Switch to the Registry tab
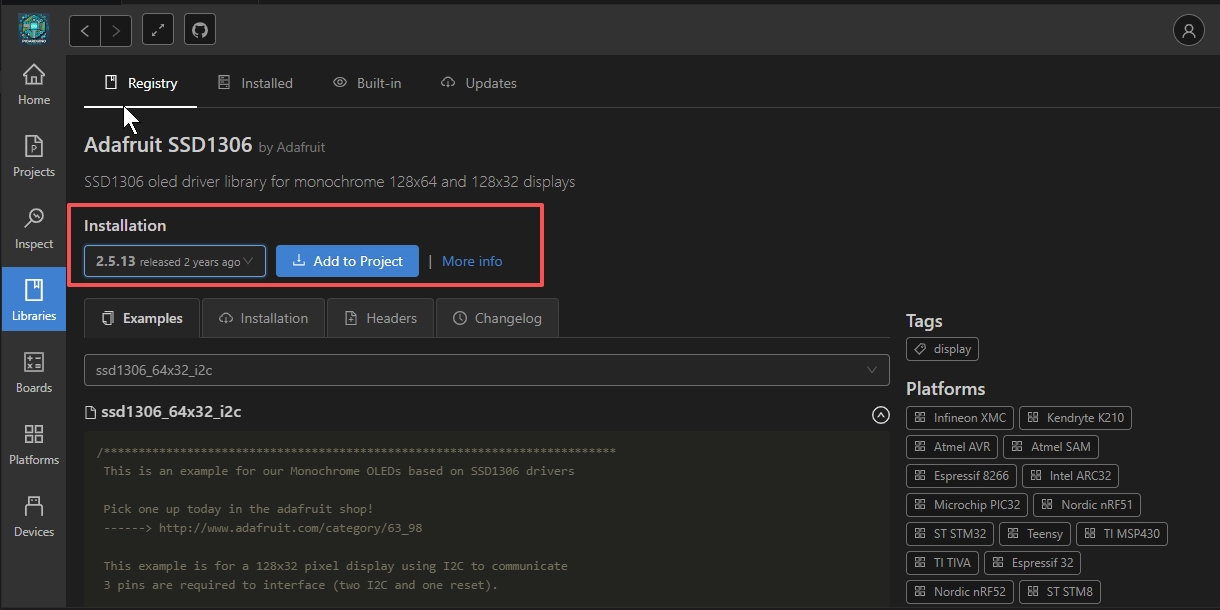 [x=141, y=83]
